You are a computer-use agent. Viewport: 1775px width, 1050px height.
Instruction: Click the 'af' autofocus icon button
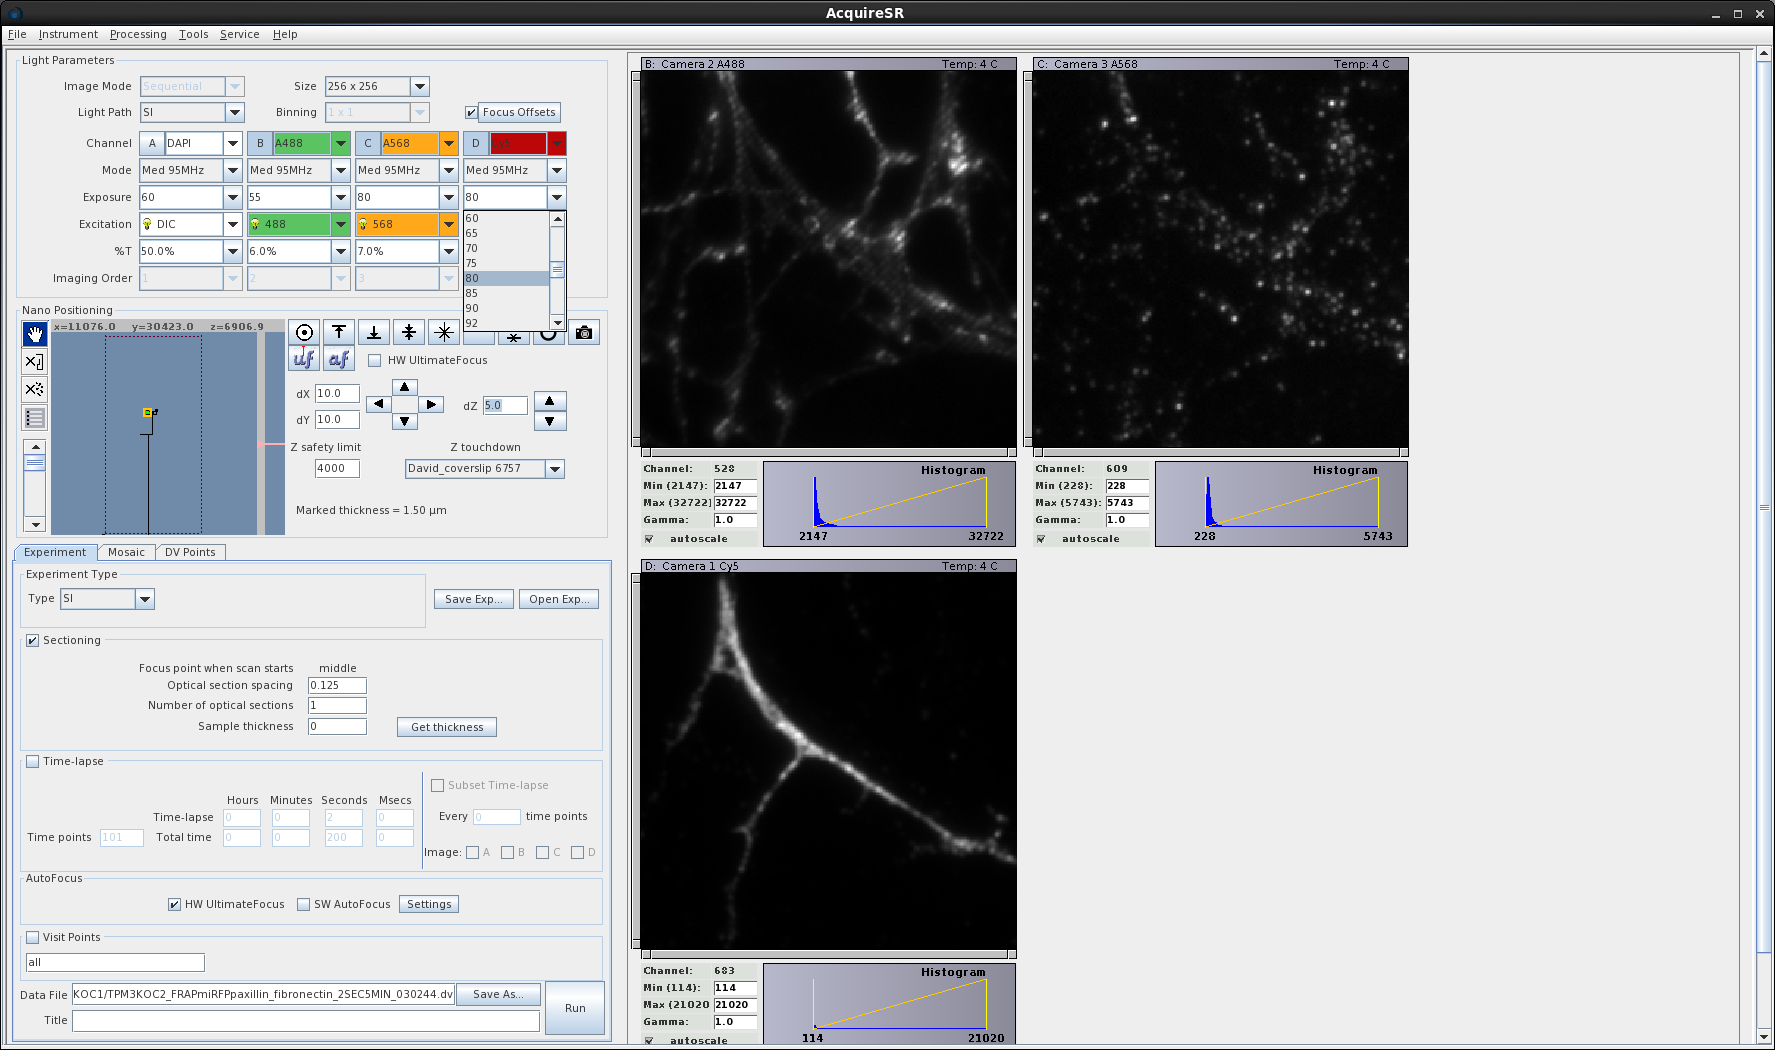pos(339,358)
